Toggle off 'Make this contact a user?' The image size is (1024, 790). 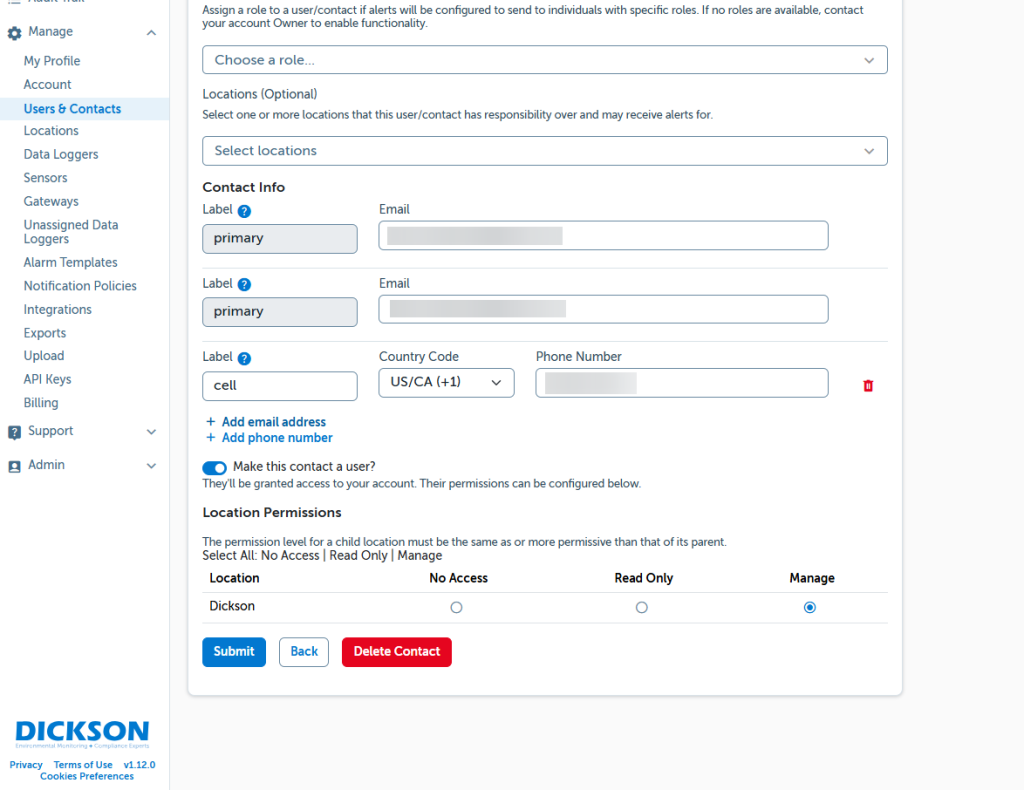pyautogui.click(x=214, y=467)
